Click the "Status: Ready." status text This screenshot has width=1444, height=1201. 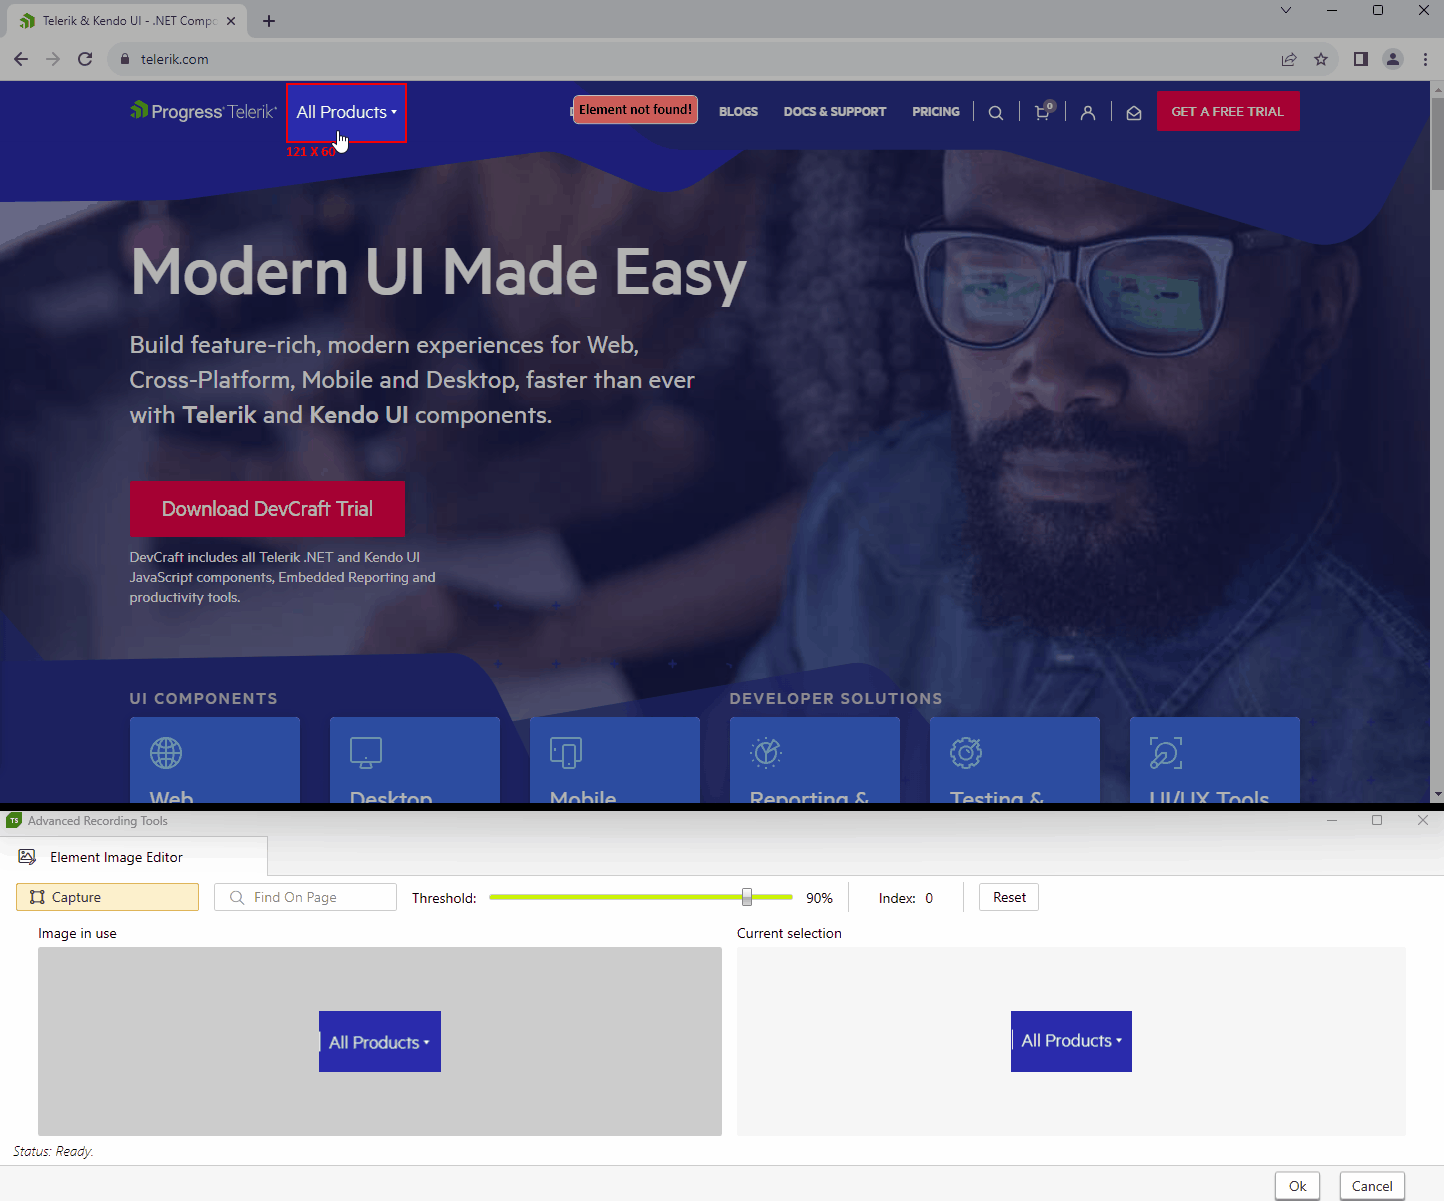pyautogui.click(x=53, y=1151)
